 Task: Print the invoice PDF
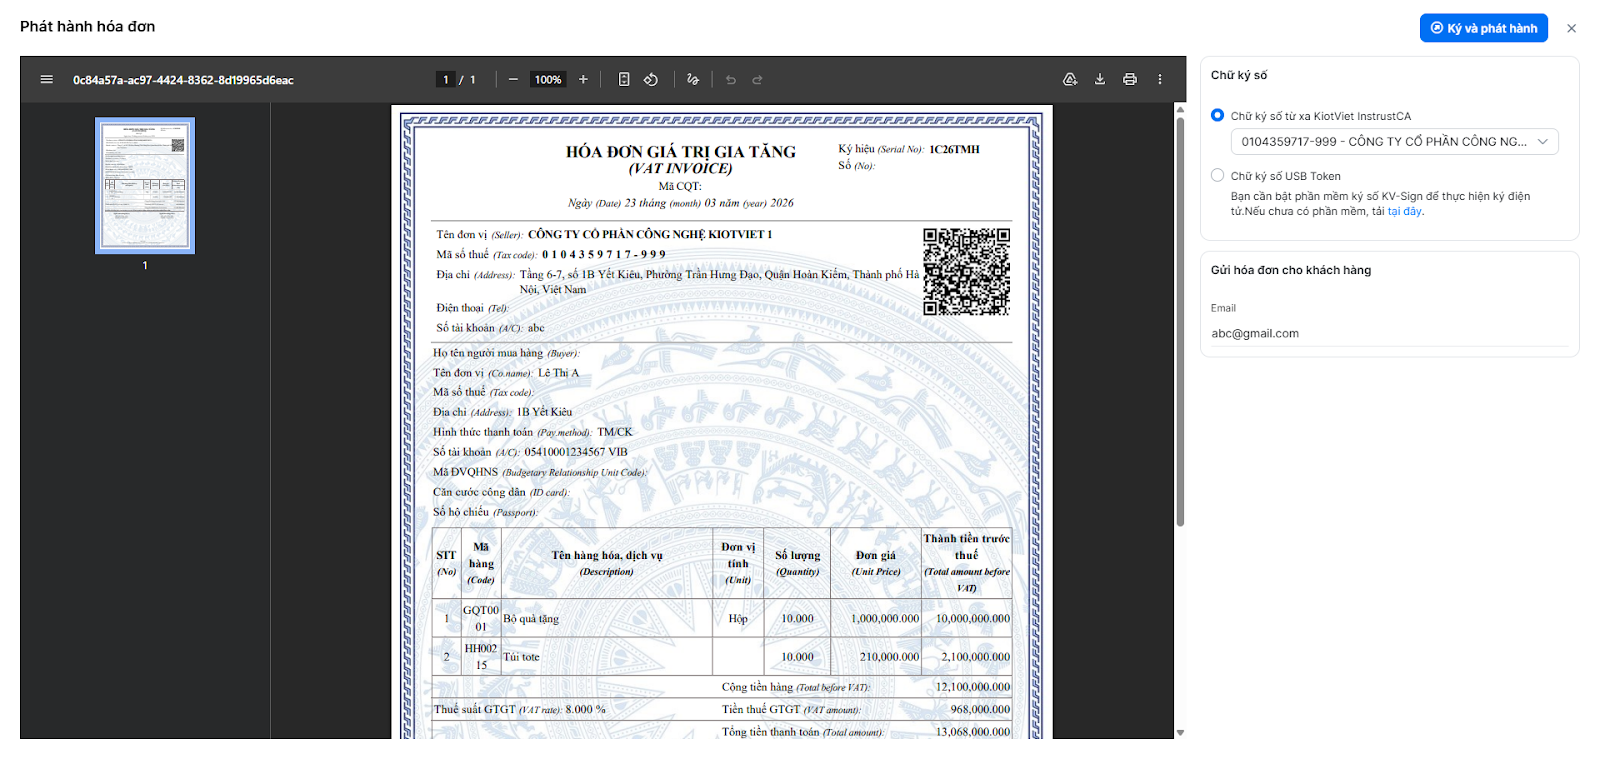click(x=1130, y=80)
